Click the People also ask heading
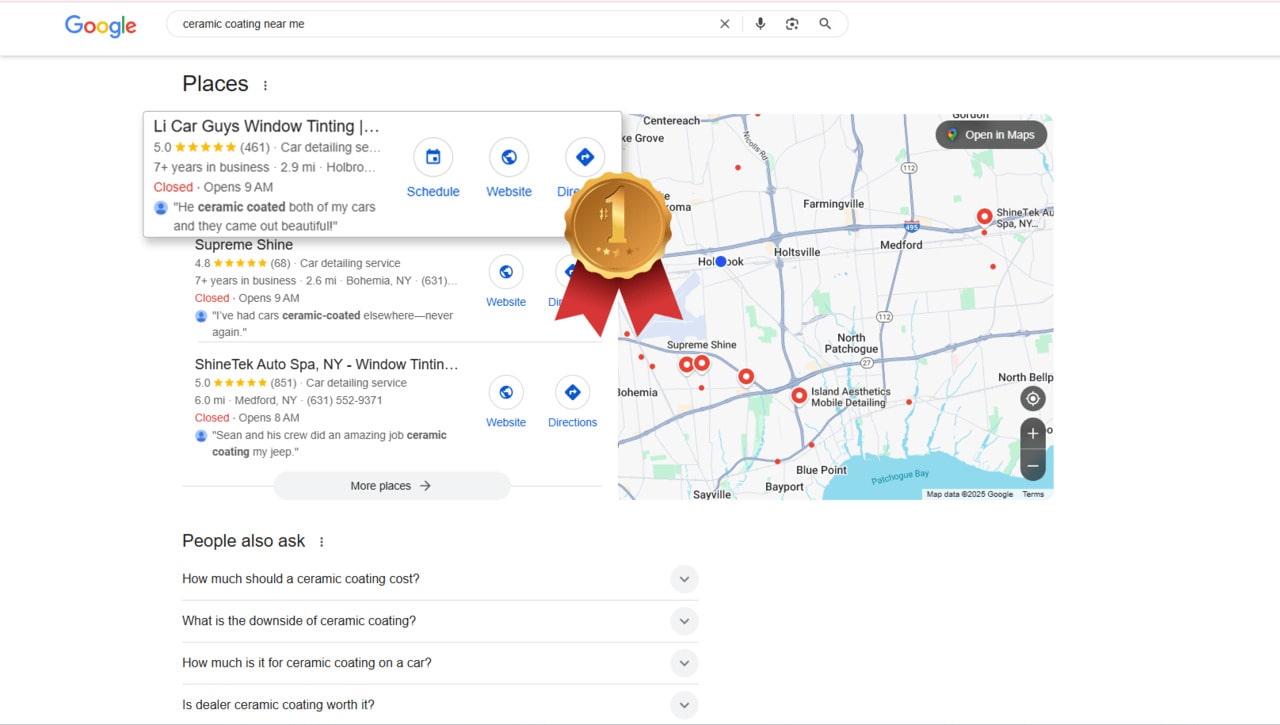The width and height of the screenshot is (1280, 725). 243,541
